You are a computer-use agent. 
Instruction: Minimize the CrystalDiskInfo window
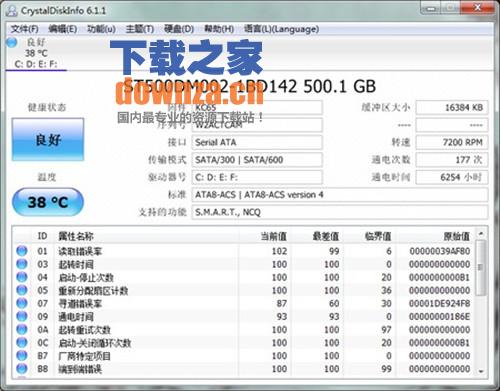[431, 8]
